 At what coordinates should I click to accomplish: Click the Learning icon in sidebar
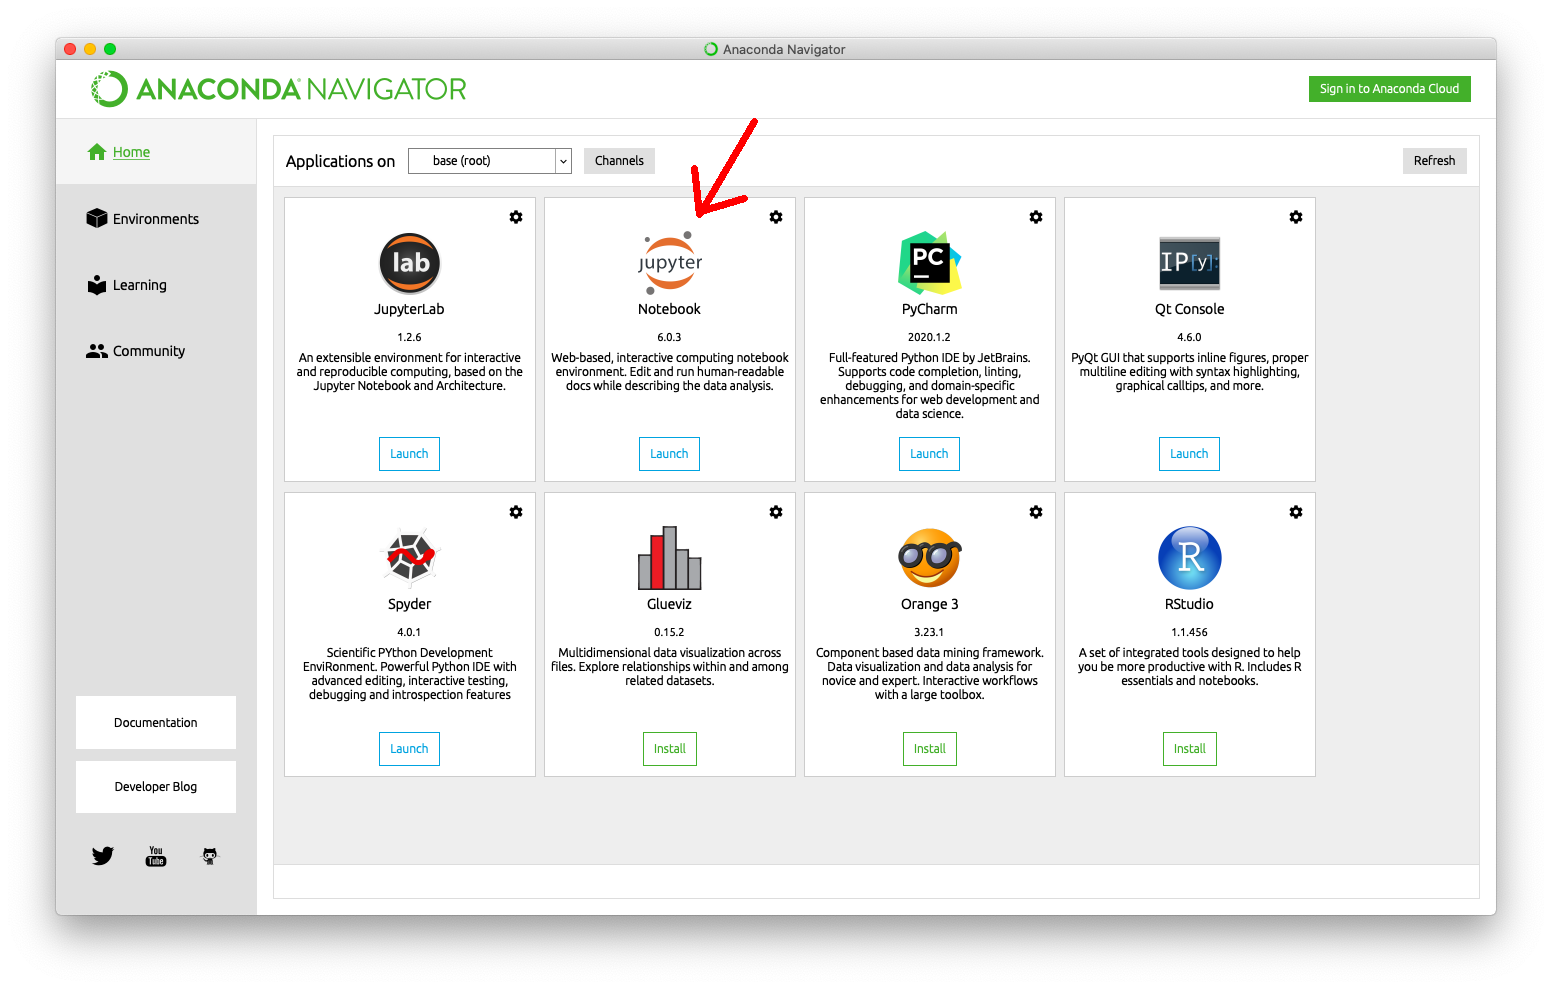point(97,285)
